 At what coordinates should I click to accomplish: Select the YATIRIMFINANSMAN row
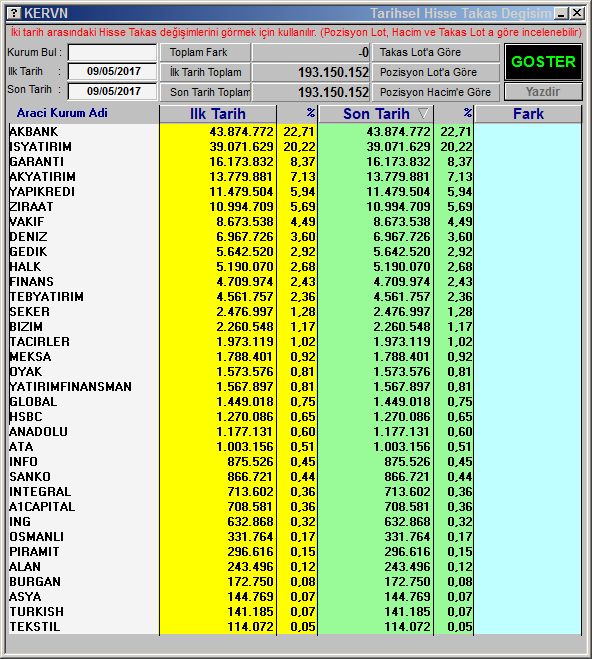pos(295,387)
